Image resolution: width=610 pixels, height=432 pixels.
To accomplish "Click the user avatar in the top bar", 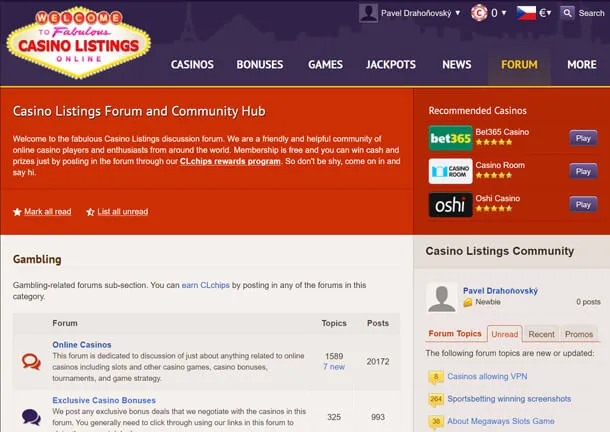I will [368, 13].
